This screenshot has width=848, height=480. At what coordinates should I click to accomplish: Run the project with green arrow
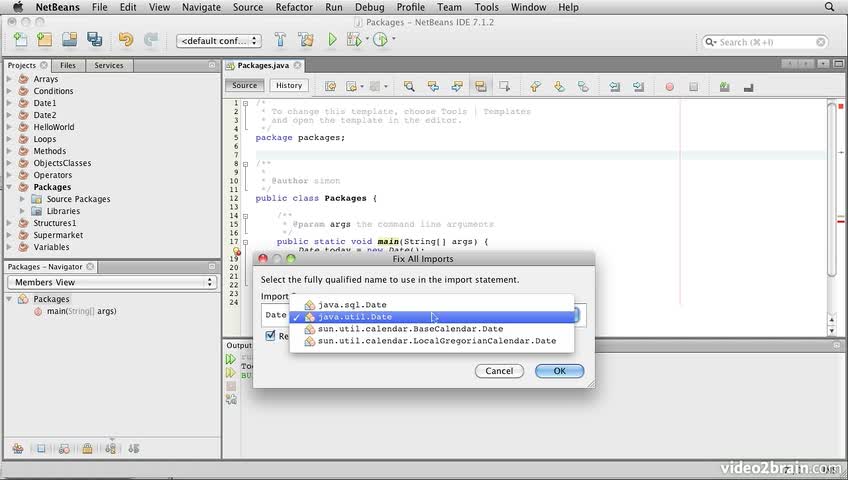[x=332, y=39]
